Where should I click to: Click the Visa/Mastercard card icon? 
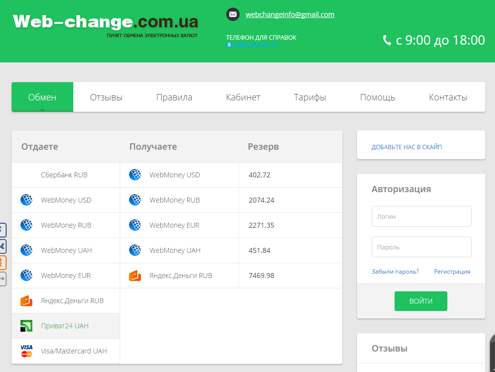tap(26, 351)
